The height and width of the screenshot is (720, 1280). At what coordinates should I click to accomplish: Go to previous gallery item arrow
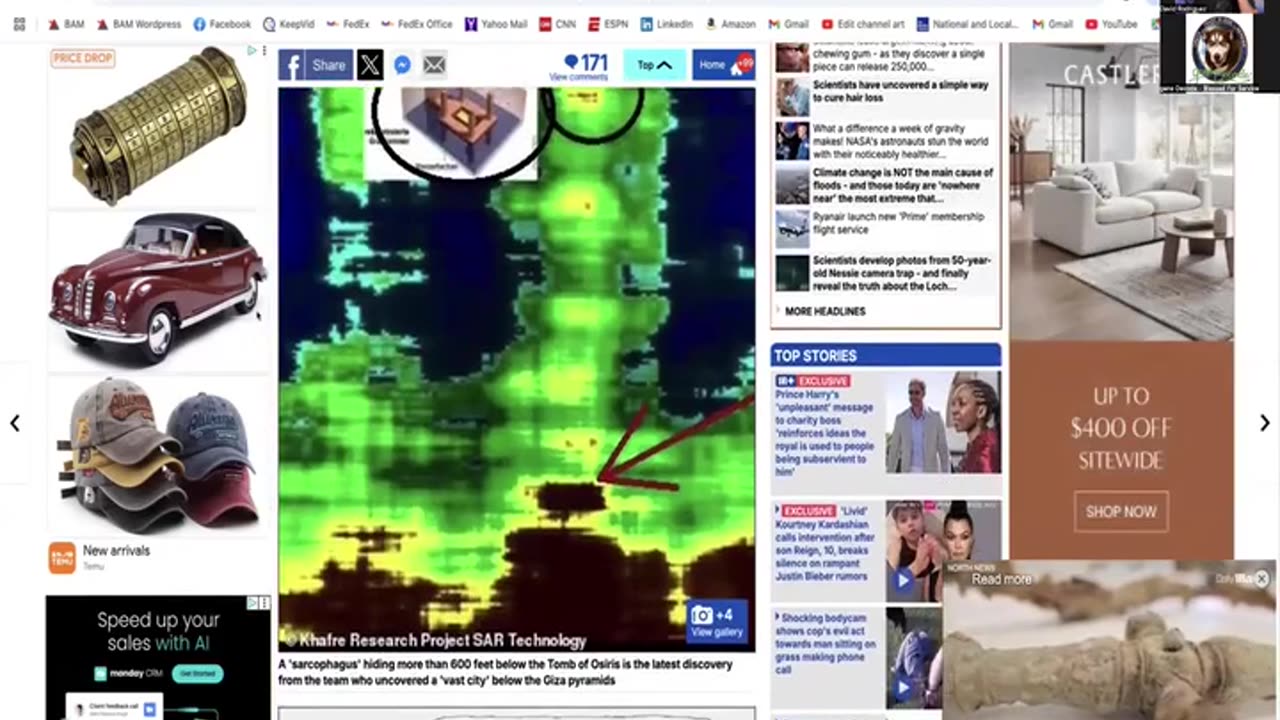(15, 423)
